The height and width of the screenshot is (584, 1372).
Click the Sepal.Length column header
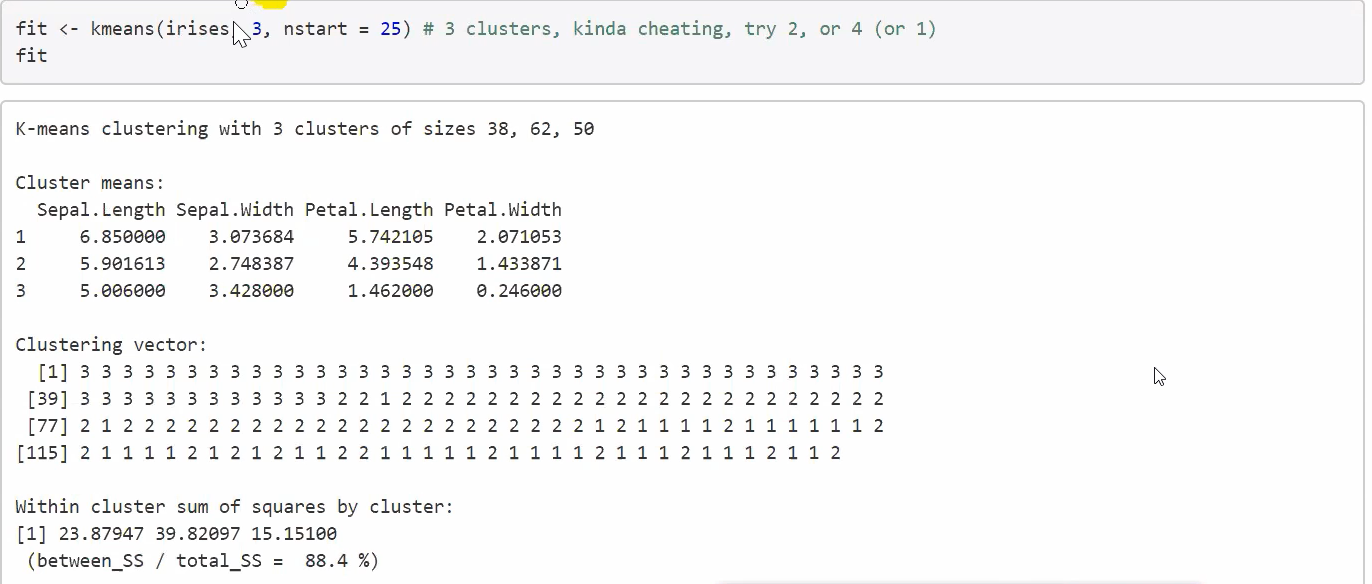[101, 210]
